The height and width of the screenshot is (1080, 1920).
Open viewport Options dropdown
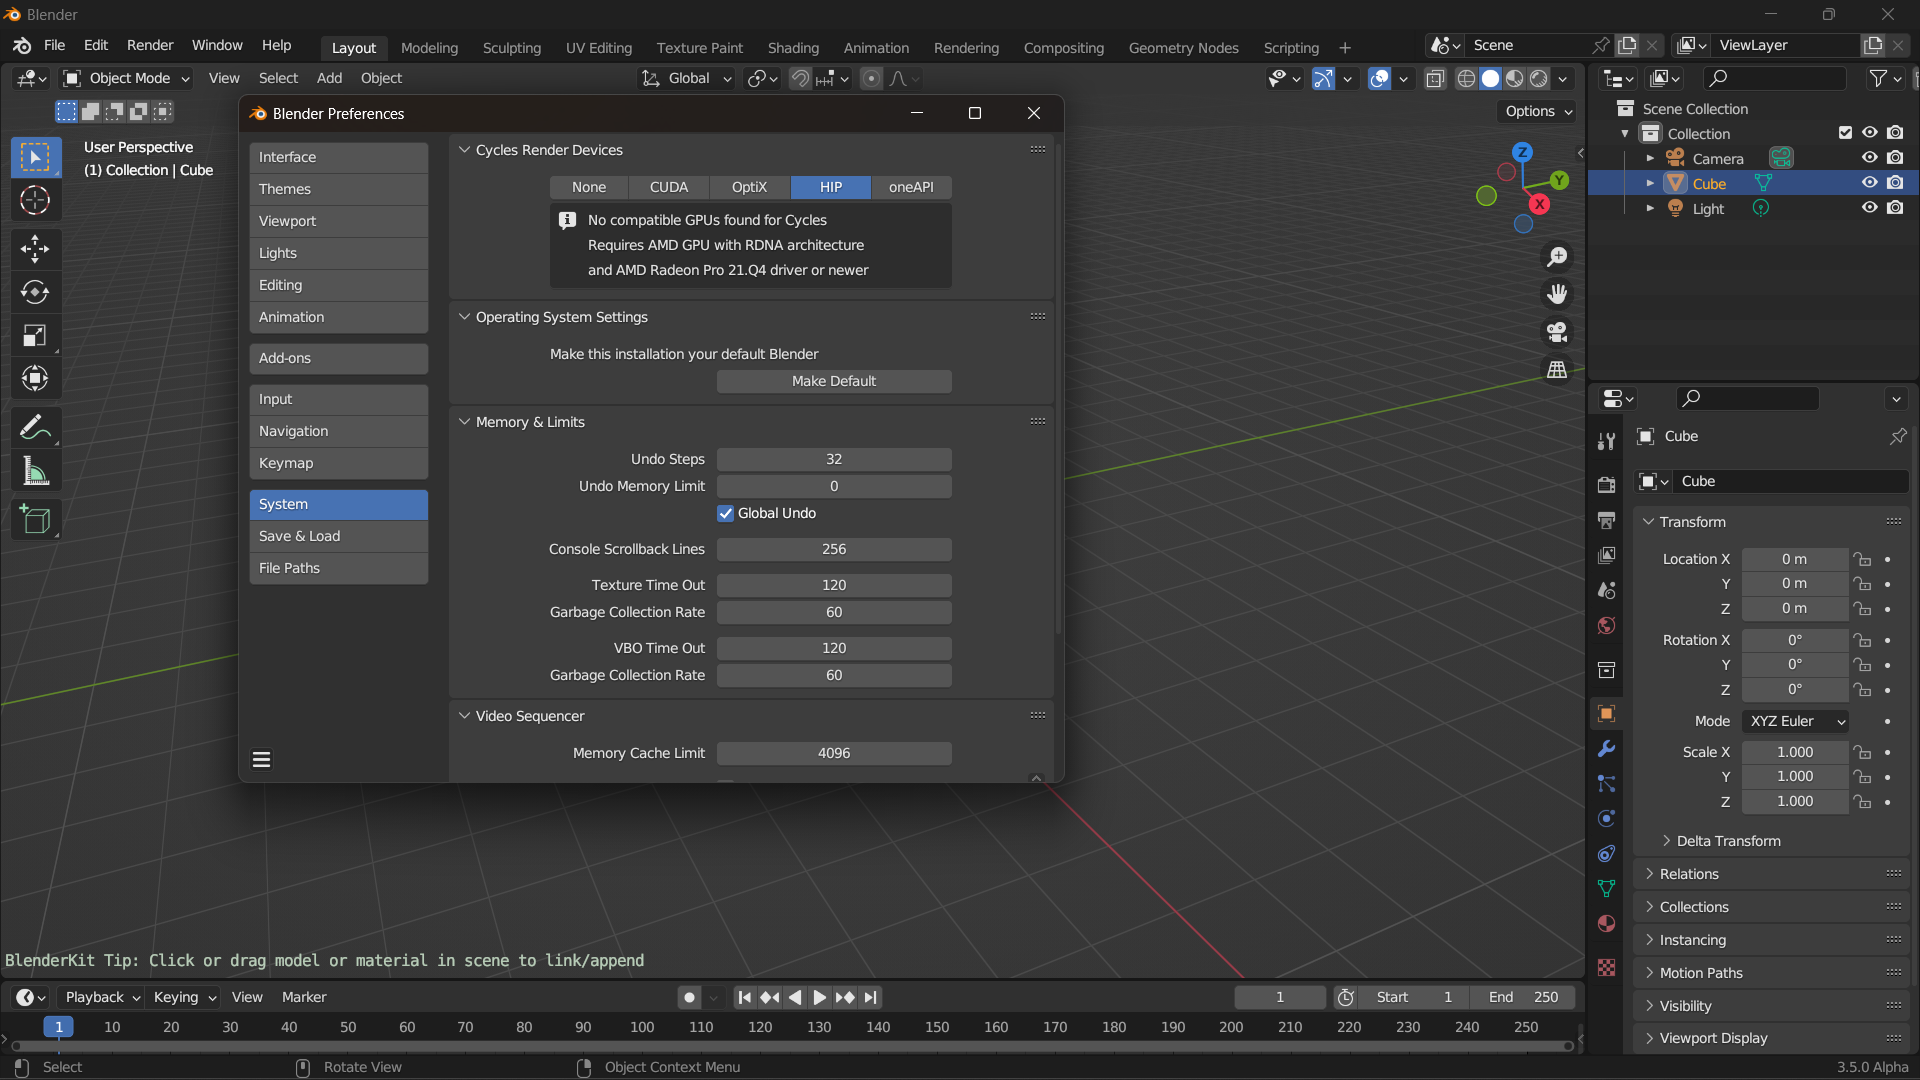pyautogui.click(x=1538, y=111)
